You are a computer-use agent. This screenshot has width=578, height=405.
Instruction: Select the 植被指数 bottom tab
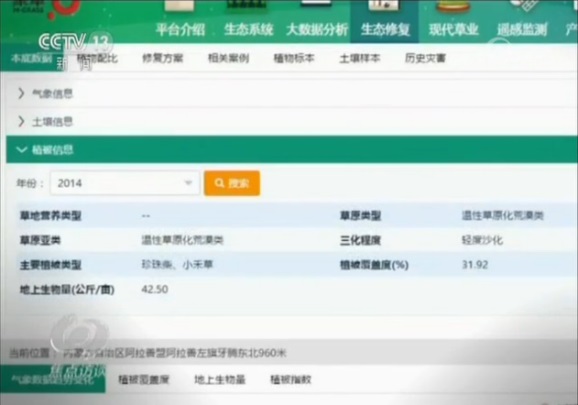(x=291, y=379)
